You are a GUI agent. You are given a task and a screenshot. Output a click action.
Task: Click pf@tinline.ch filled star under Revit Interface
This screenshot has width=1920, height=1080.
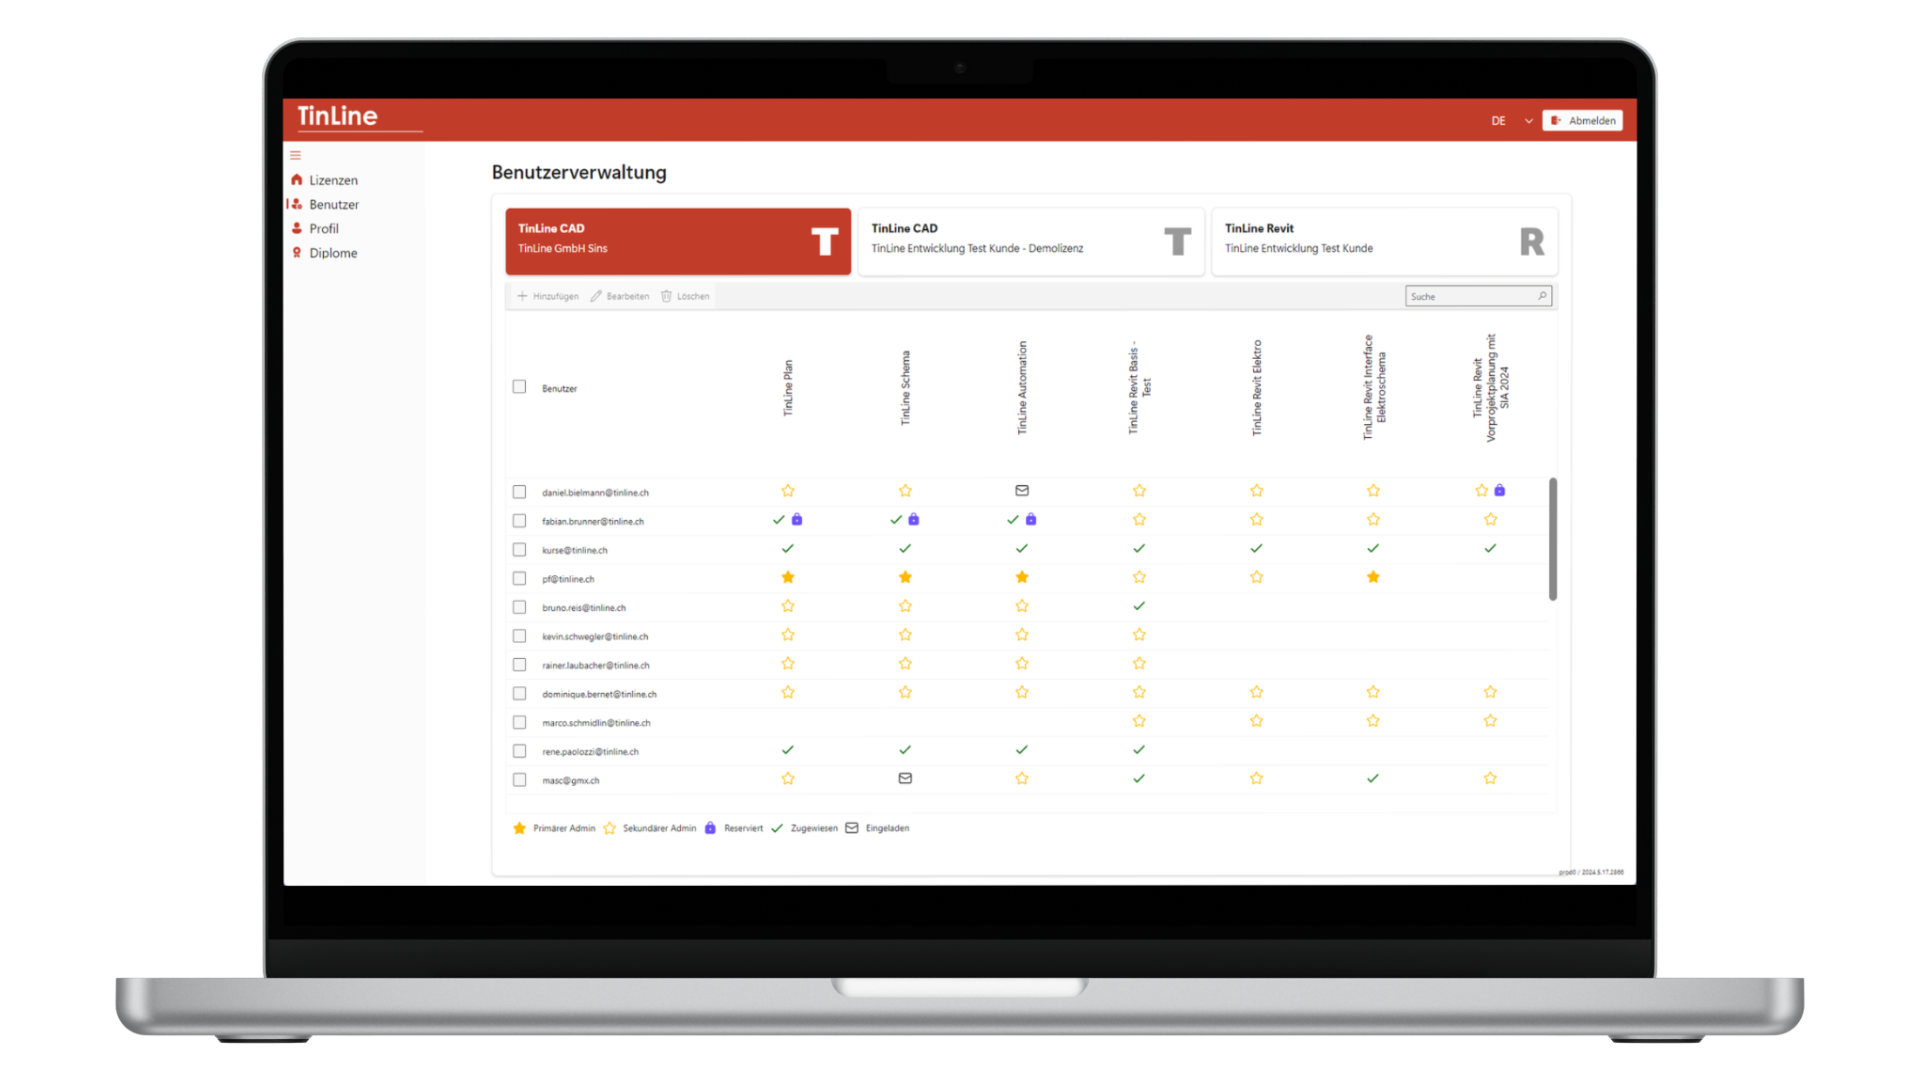pyautogui.click(x=1373, y=577)
